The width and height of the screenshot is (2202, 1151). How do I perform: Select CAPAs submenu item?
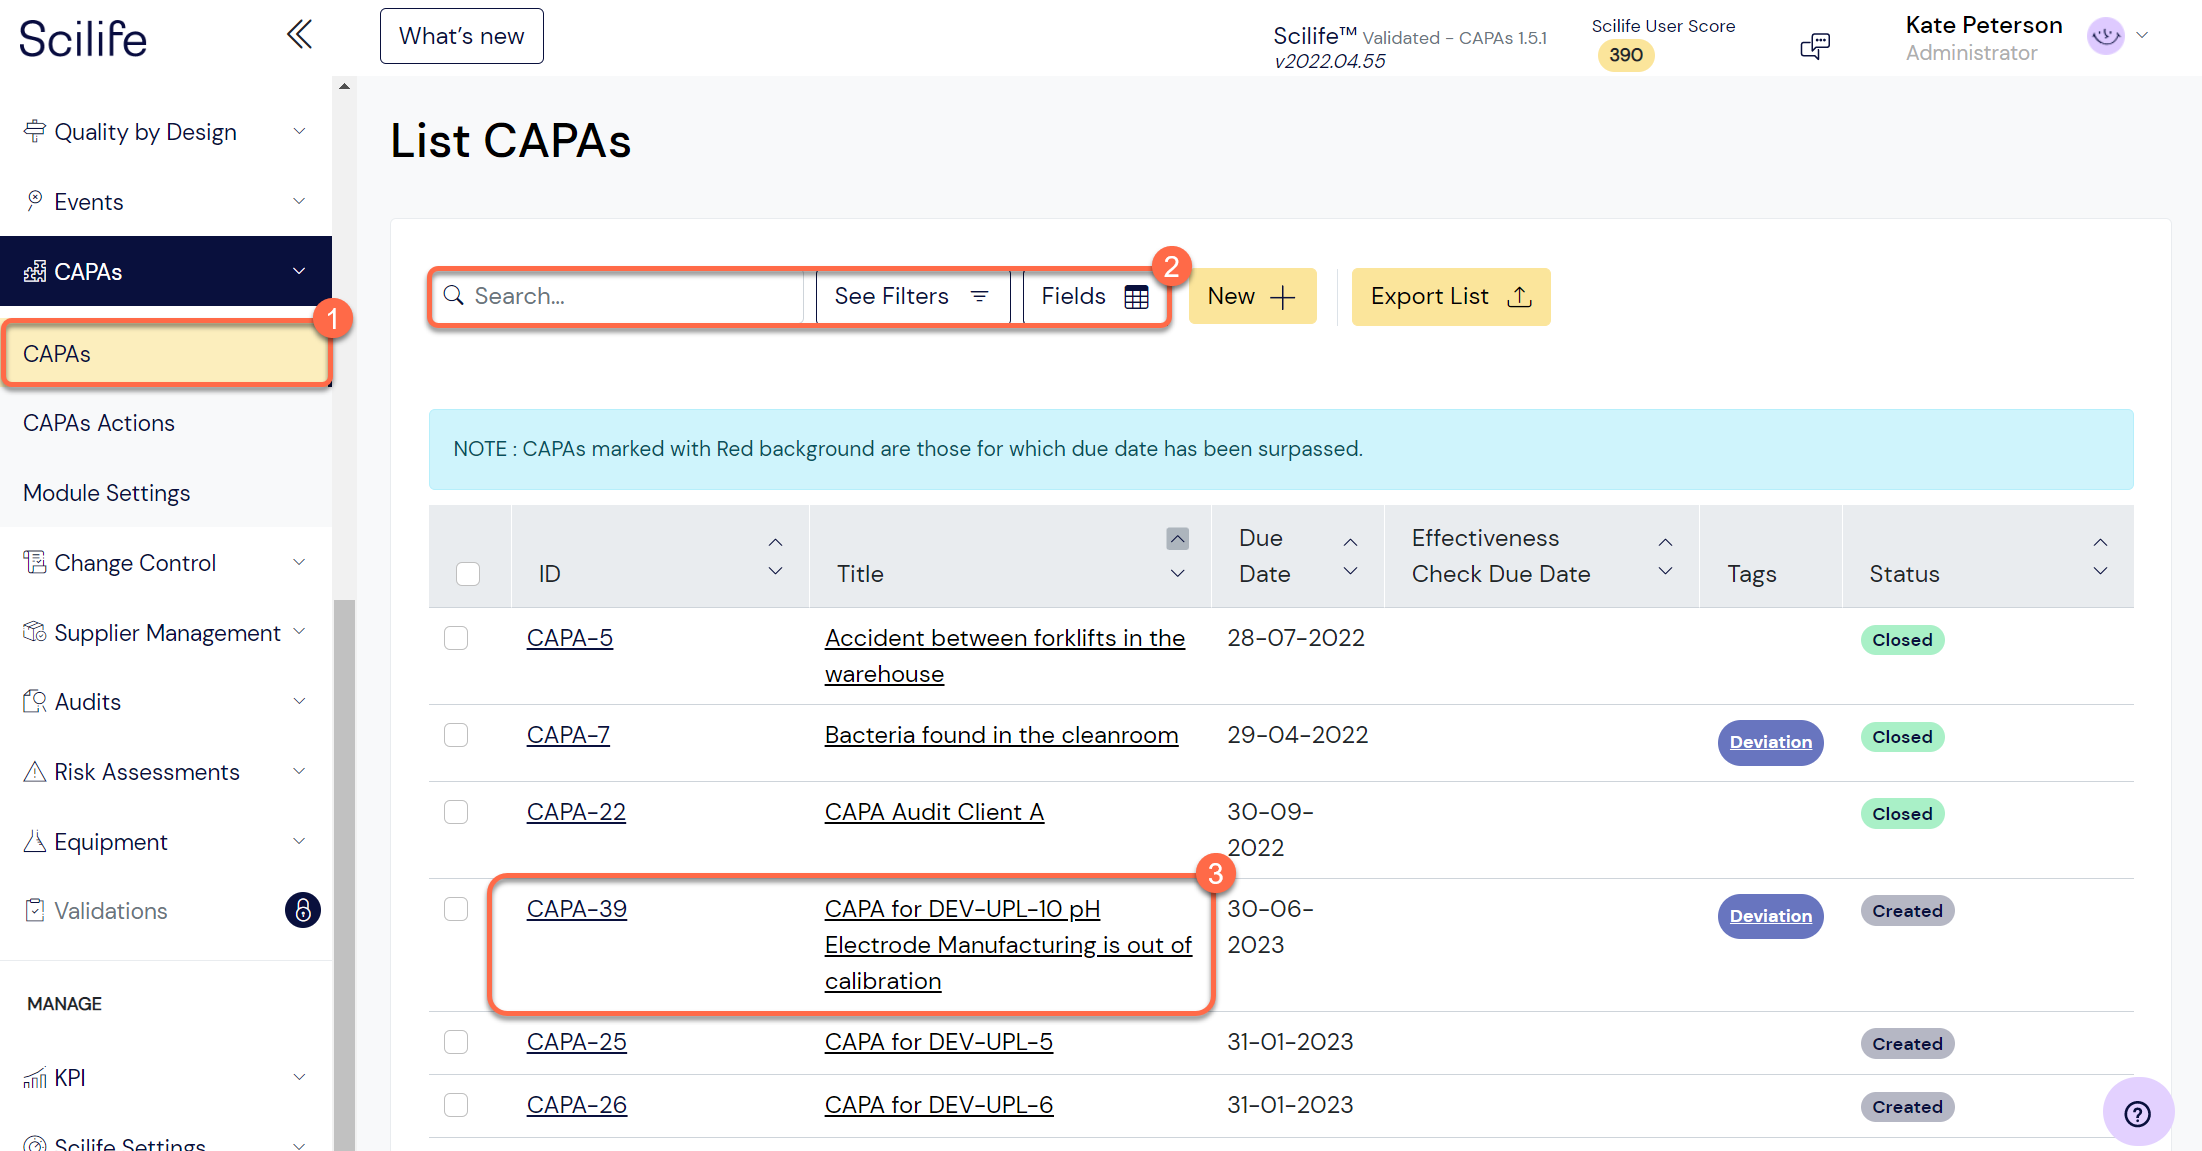coord(167,354)
